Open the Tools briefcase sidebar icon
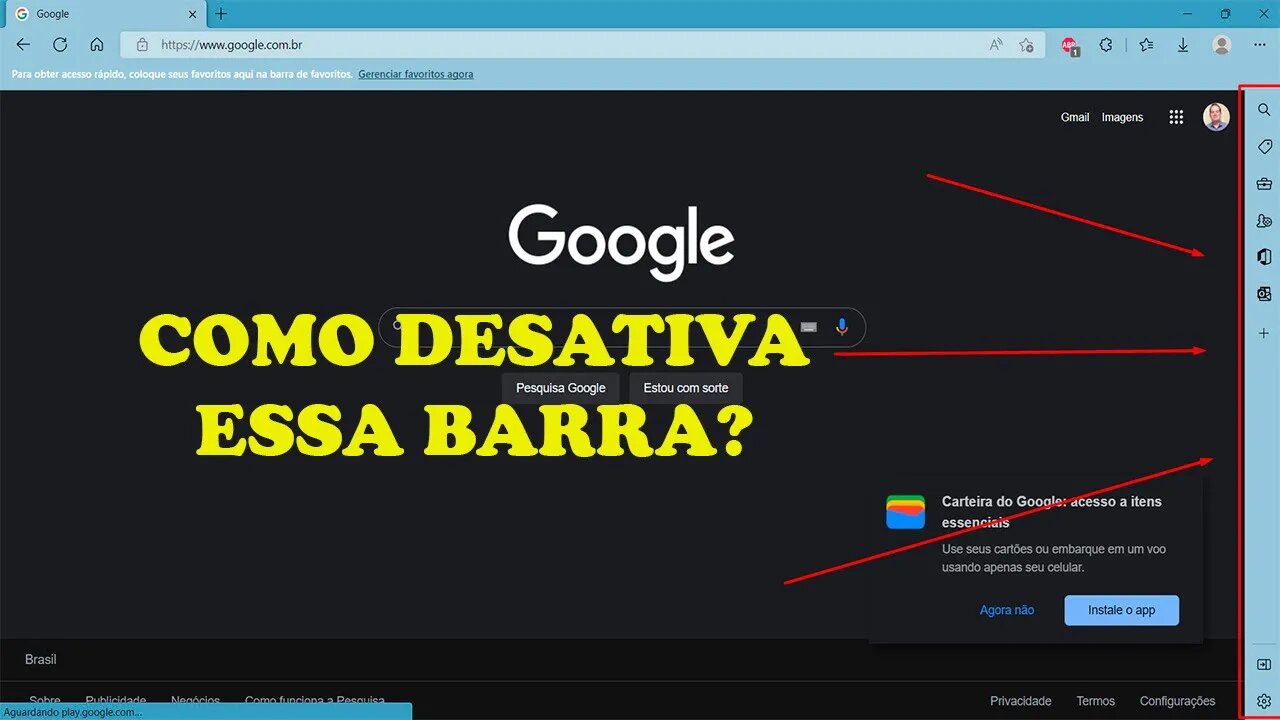 (1264, 184)
